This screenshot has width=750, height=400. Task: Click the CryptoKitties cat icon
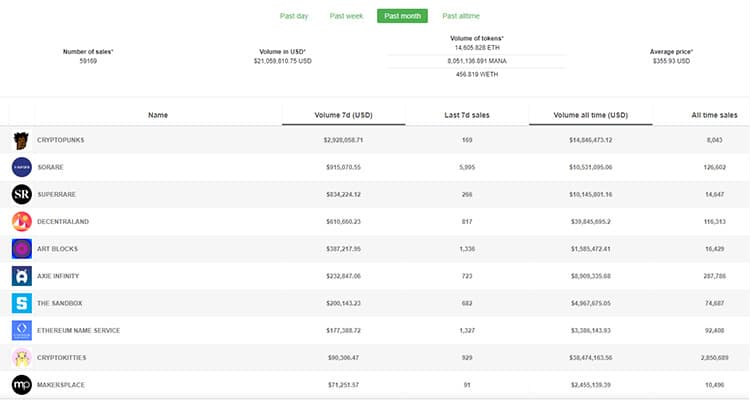pyautogui.click(x=22, y=358)
